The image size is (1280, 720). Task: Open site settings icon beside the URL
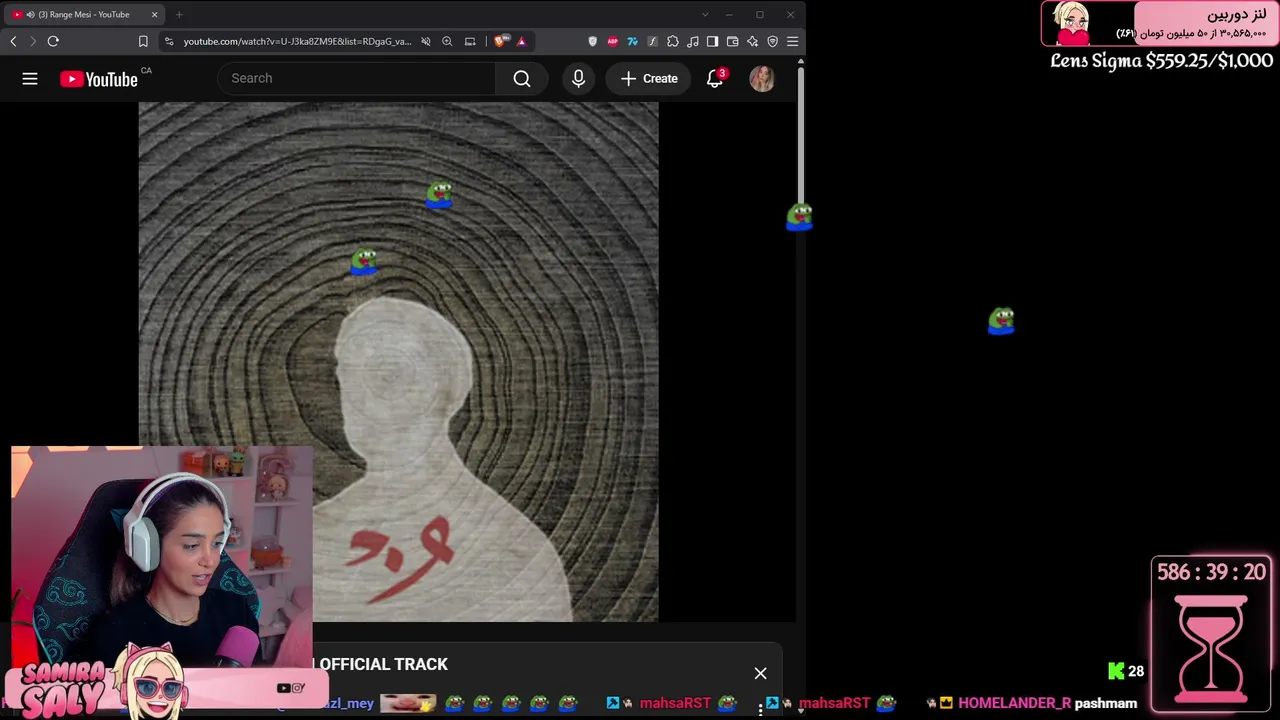click(x=169, y=41)
